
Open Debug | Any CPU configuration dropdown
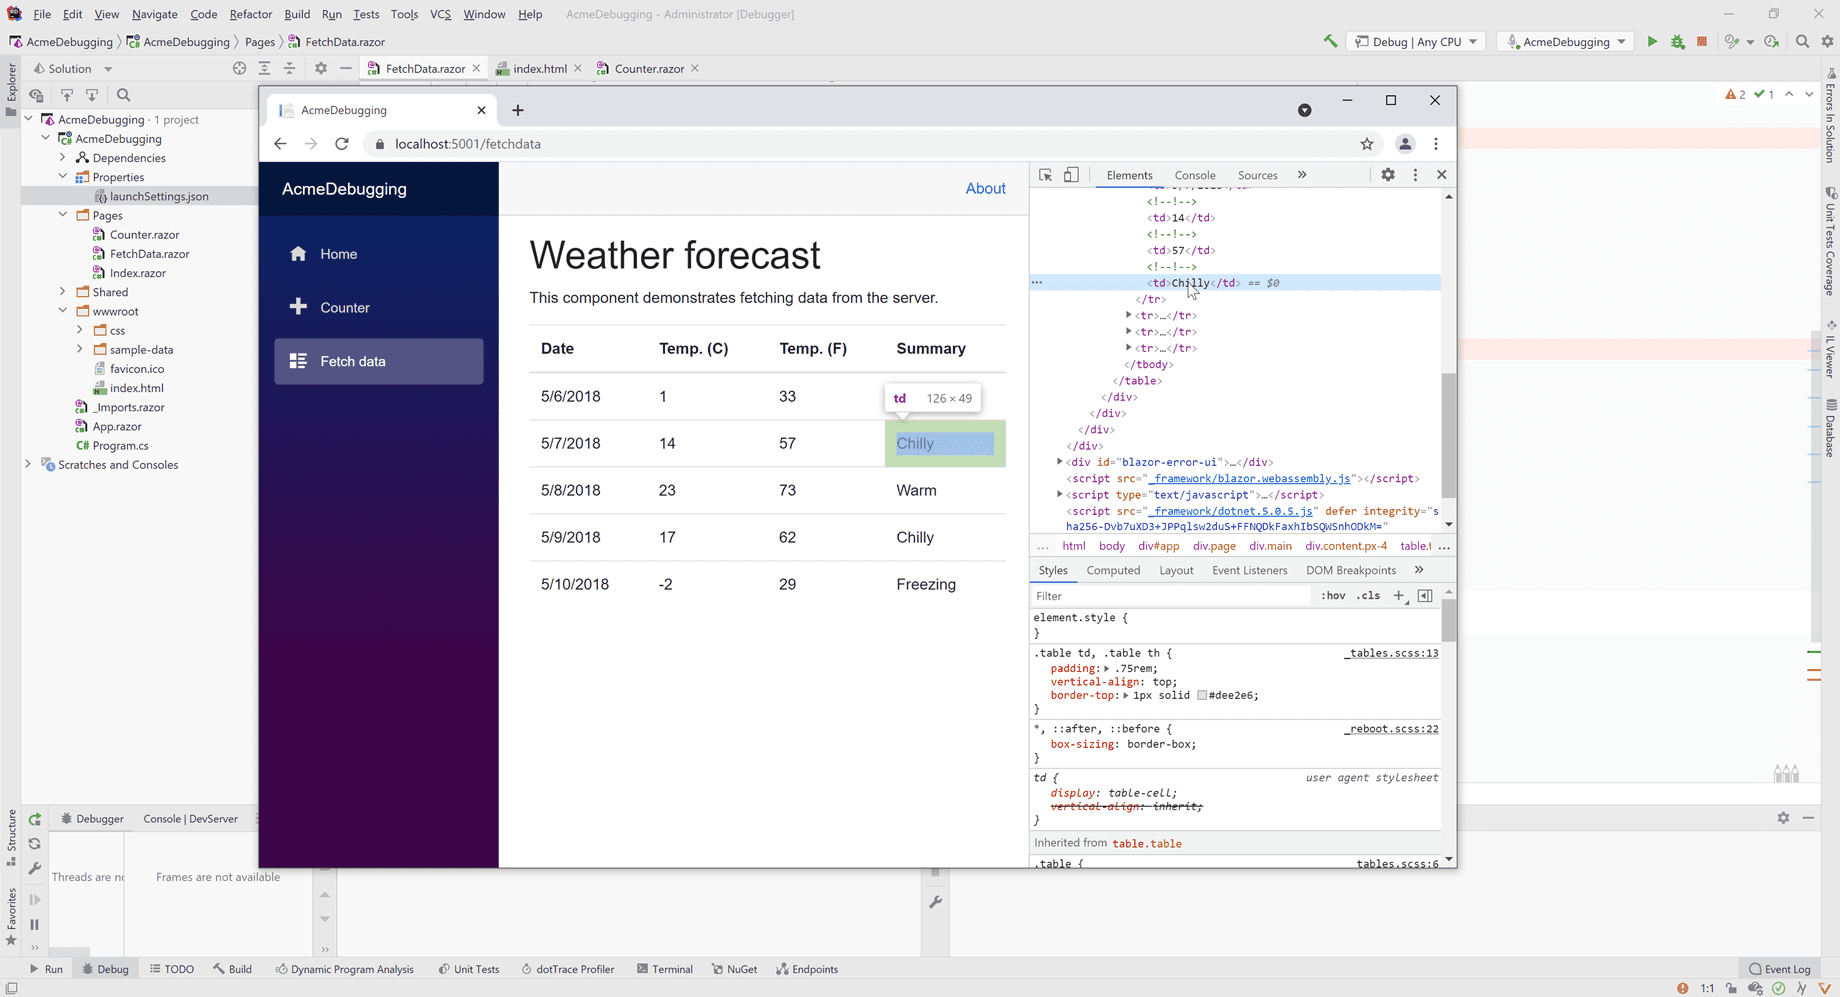click(x=1416, y=41)
